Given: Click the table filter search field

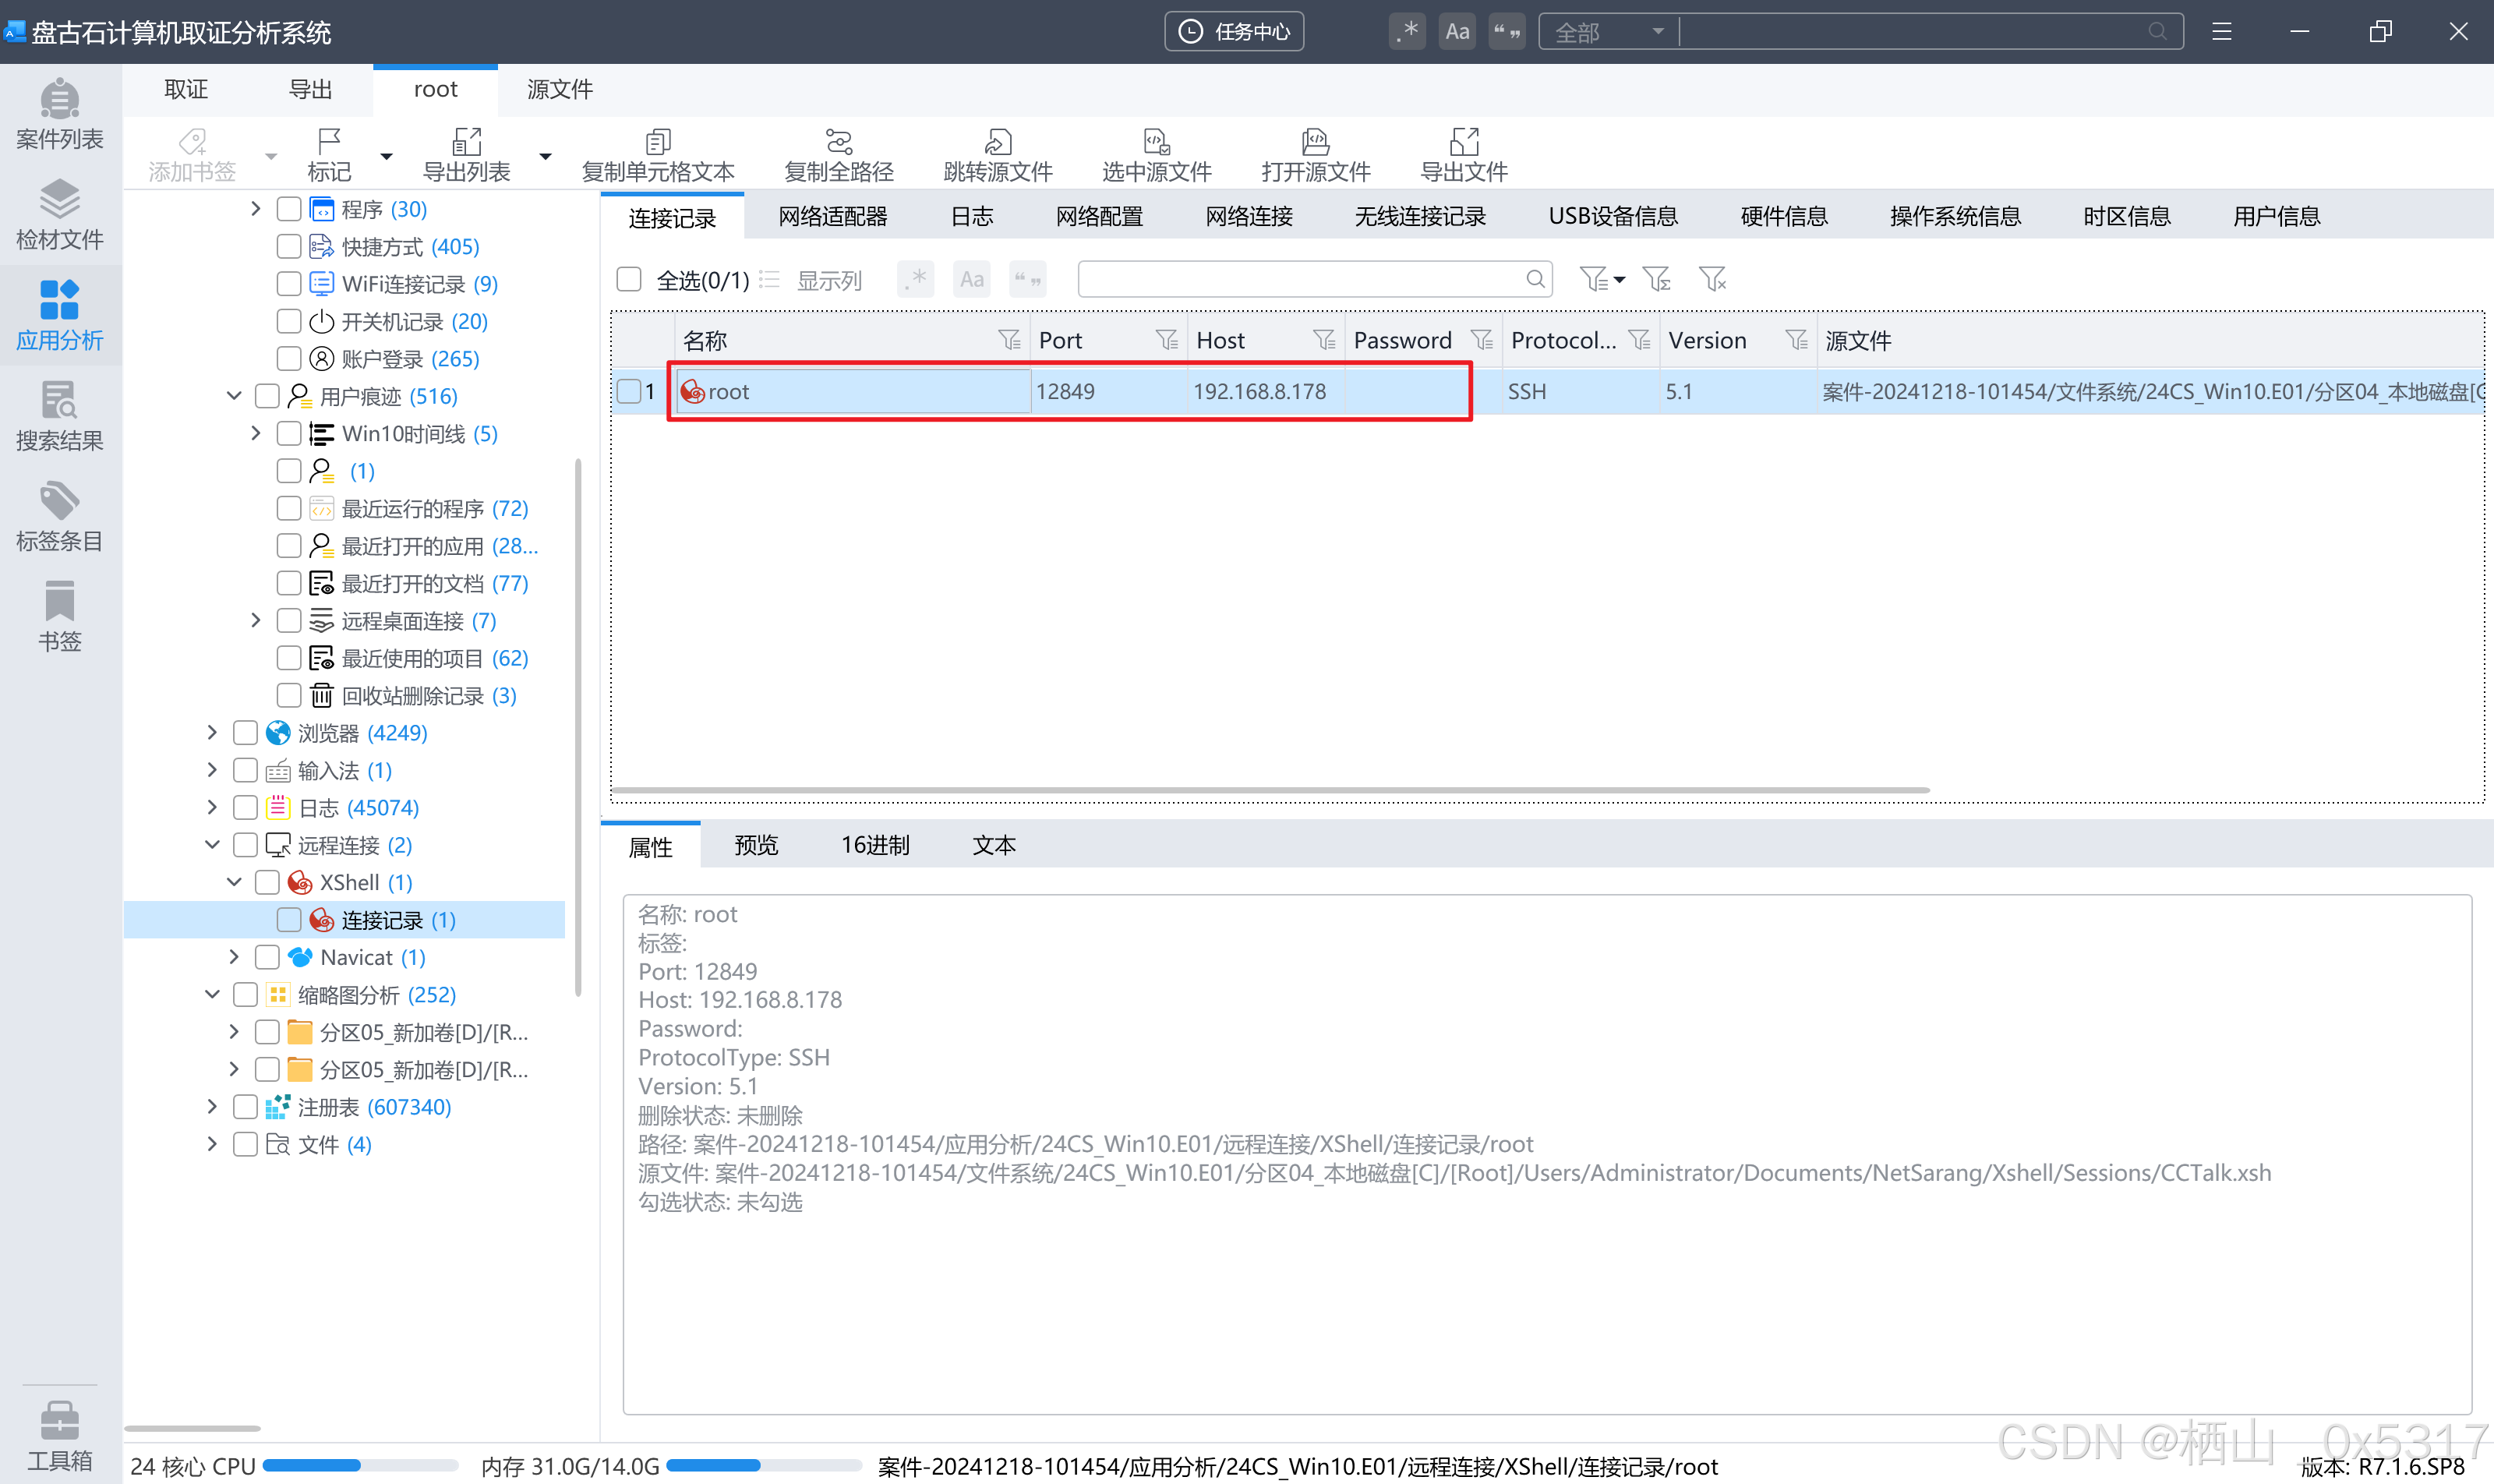Looking at the screenshot, I should point(1300,279).
